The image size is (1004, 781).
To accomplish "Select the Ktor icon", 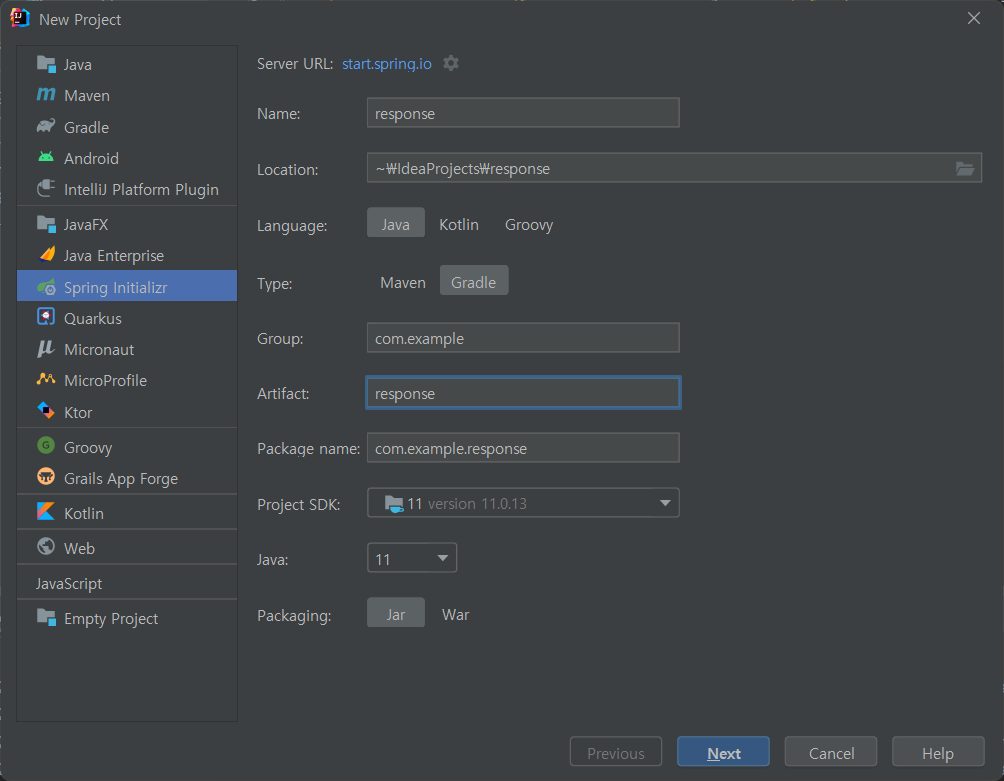I will [x=46, y=410].
